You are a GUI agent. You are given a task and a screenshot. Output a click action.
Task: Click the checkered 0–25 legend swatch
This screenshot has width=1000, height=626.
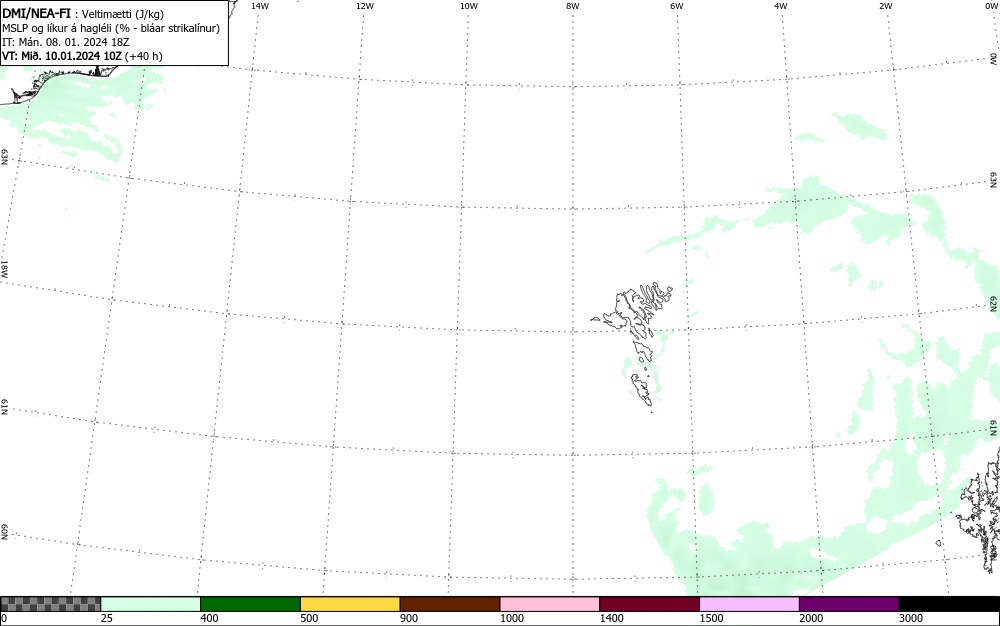click(50, 604)
